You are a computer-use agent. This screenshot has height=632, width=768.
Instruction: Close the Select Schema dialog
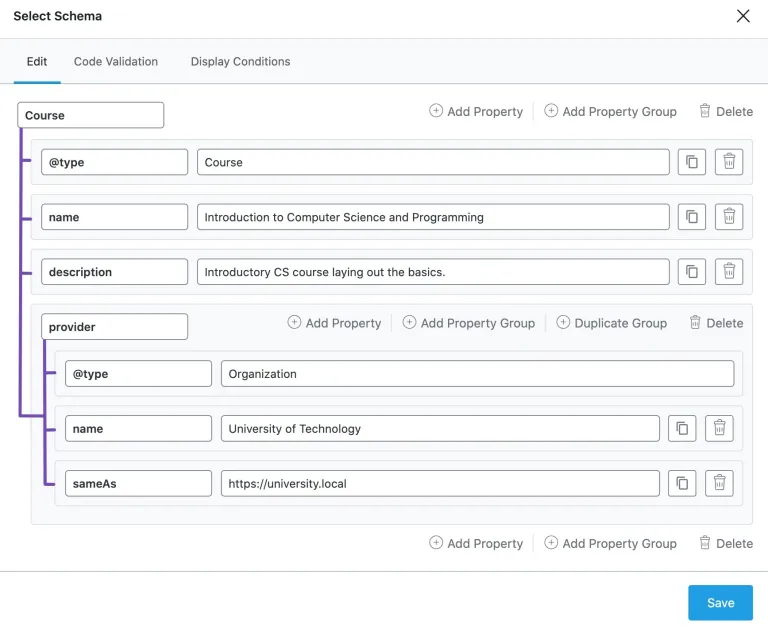(x=743, y=16)
